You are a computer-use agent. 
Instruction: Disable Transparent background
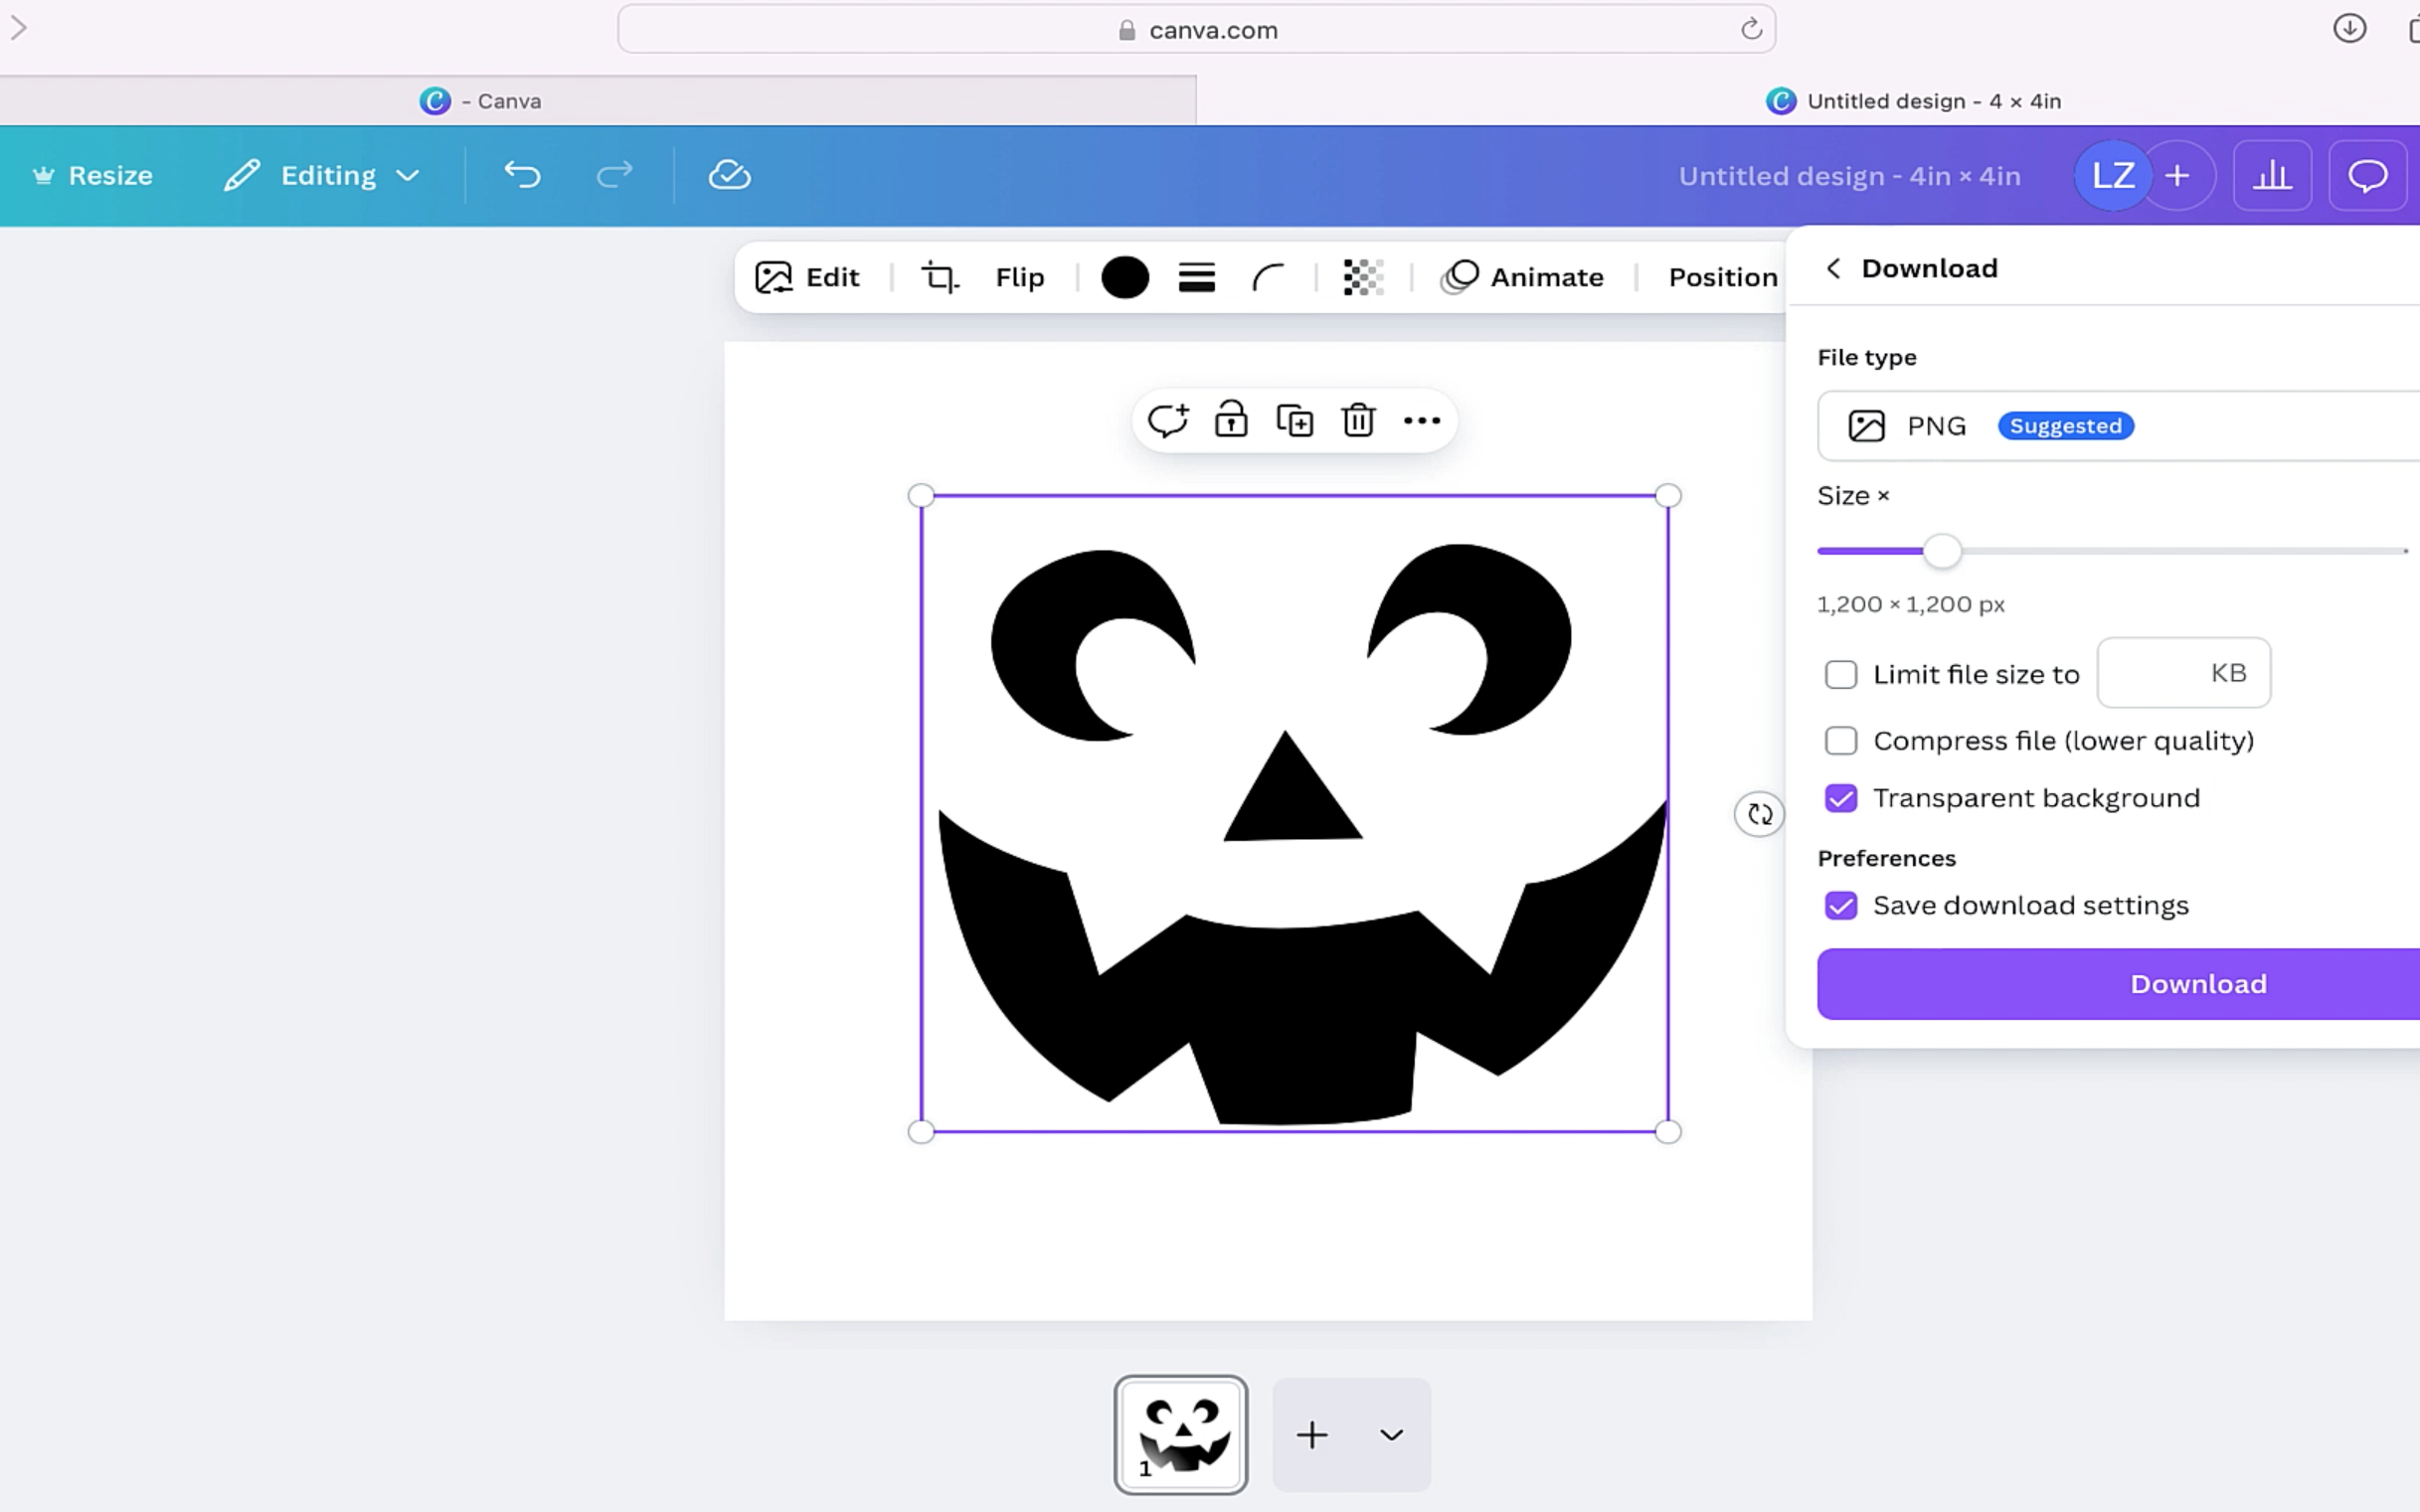click(x=1841, y=797)
